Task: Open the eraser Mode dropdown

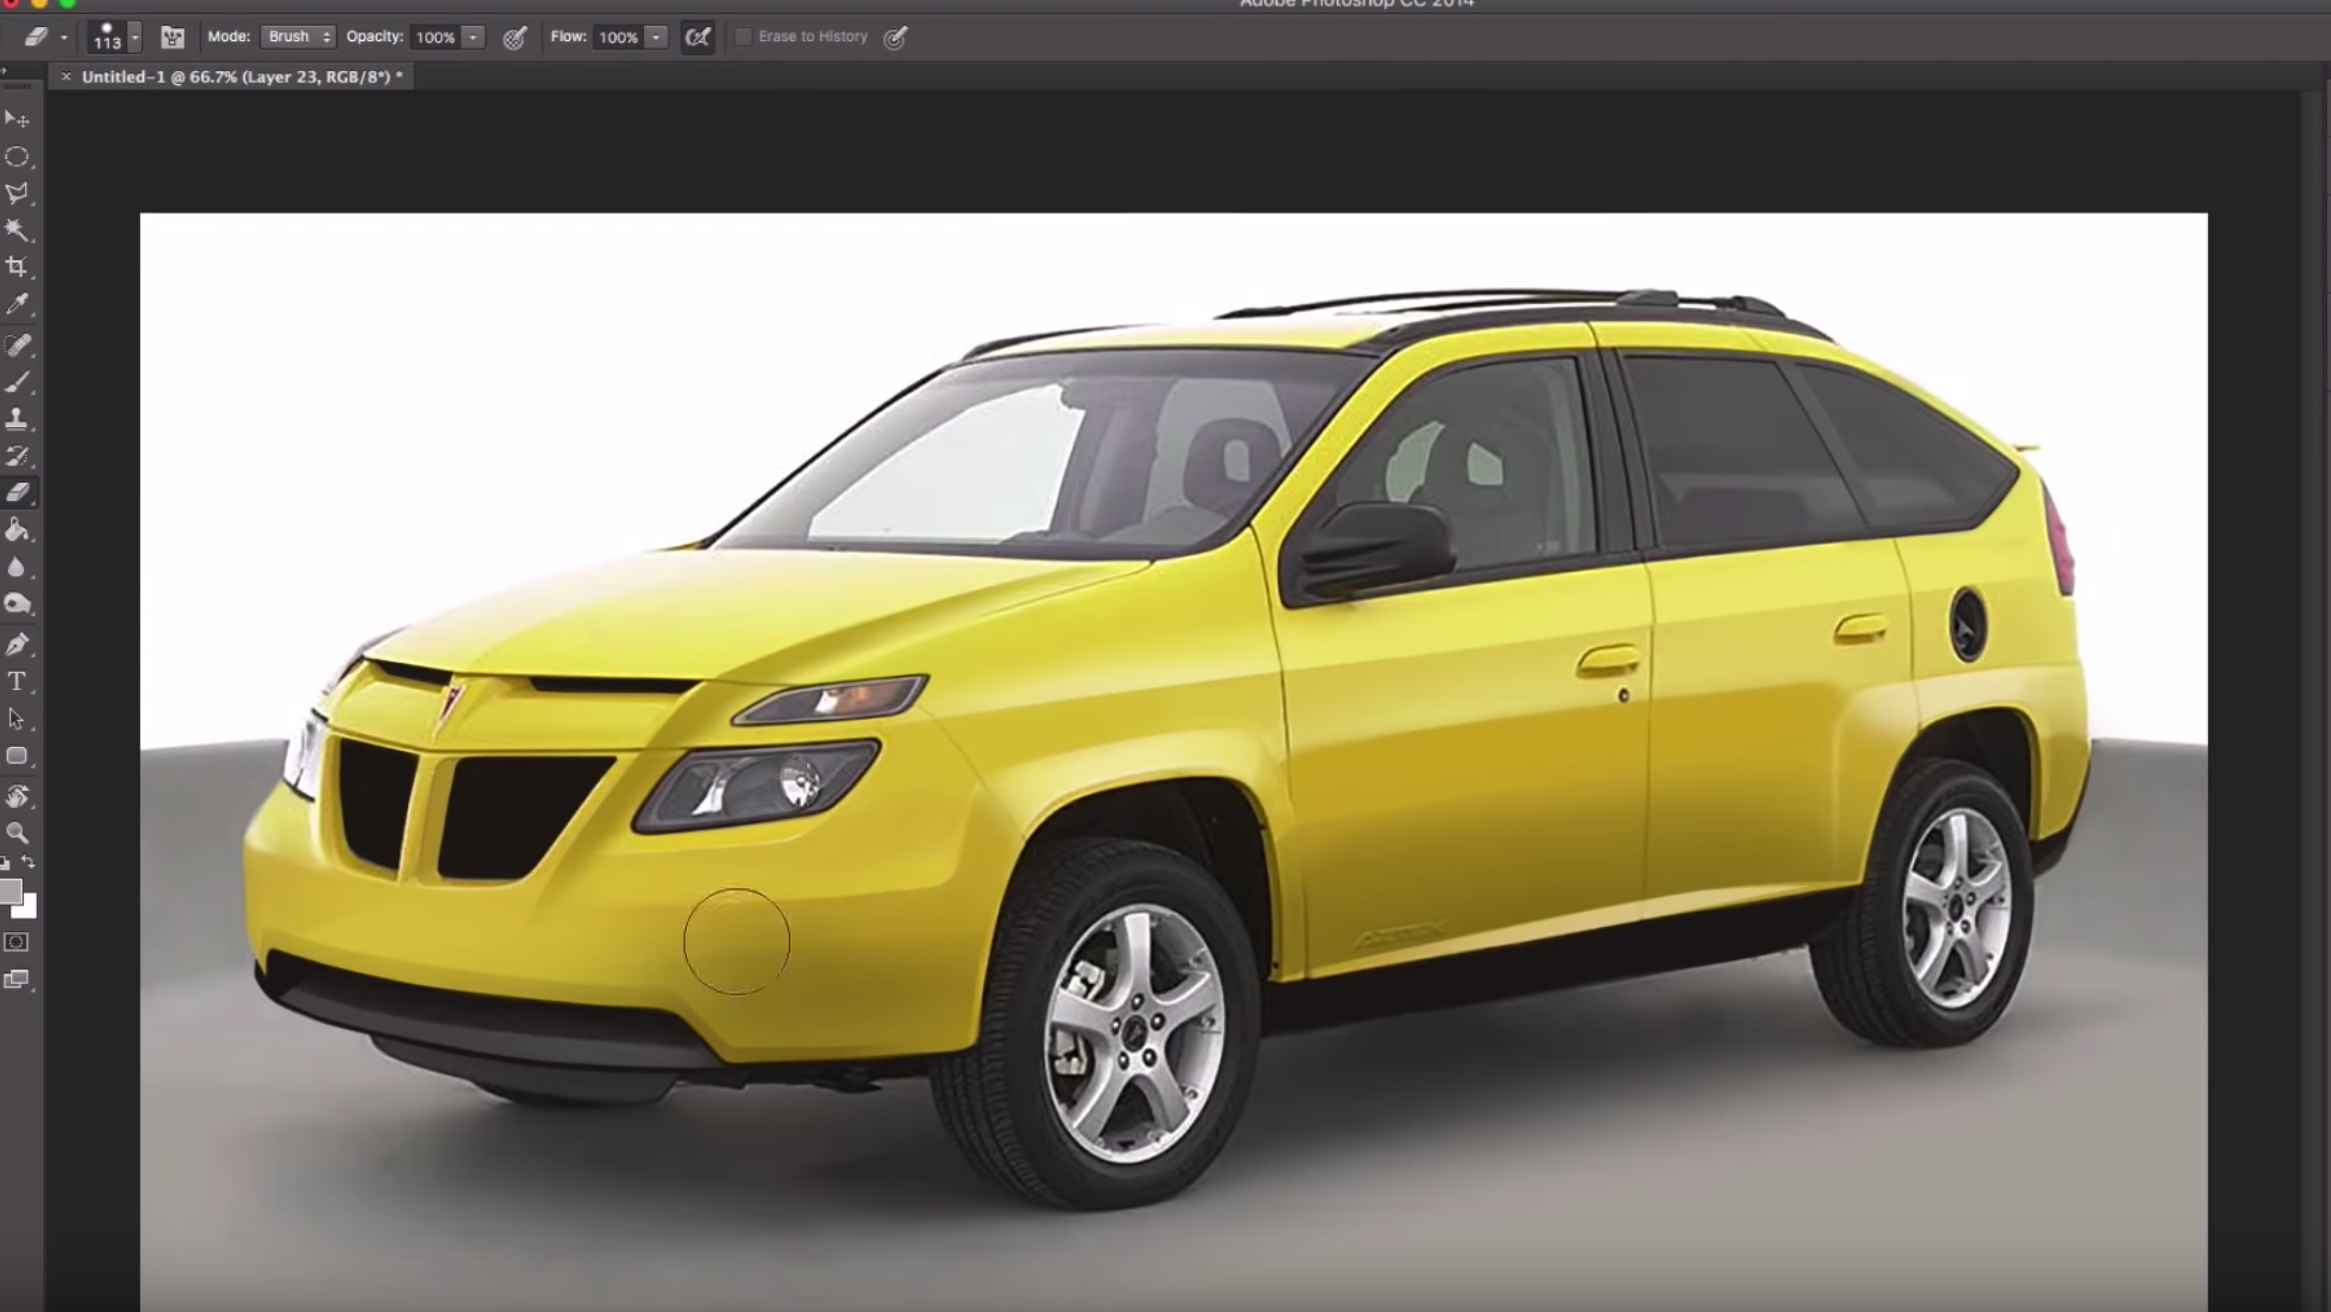Action: 297,37
